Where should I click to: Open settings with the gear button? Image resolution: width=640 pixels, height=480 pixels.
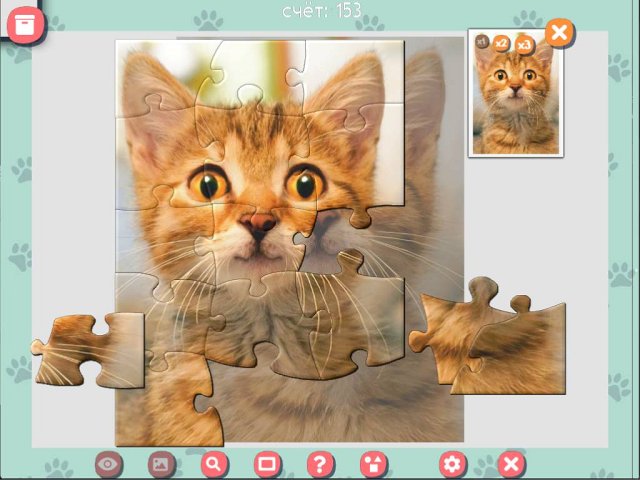point(453,464)
